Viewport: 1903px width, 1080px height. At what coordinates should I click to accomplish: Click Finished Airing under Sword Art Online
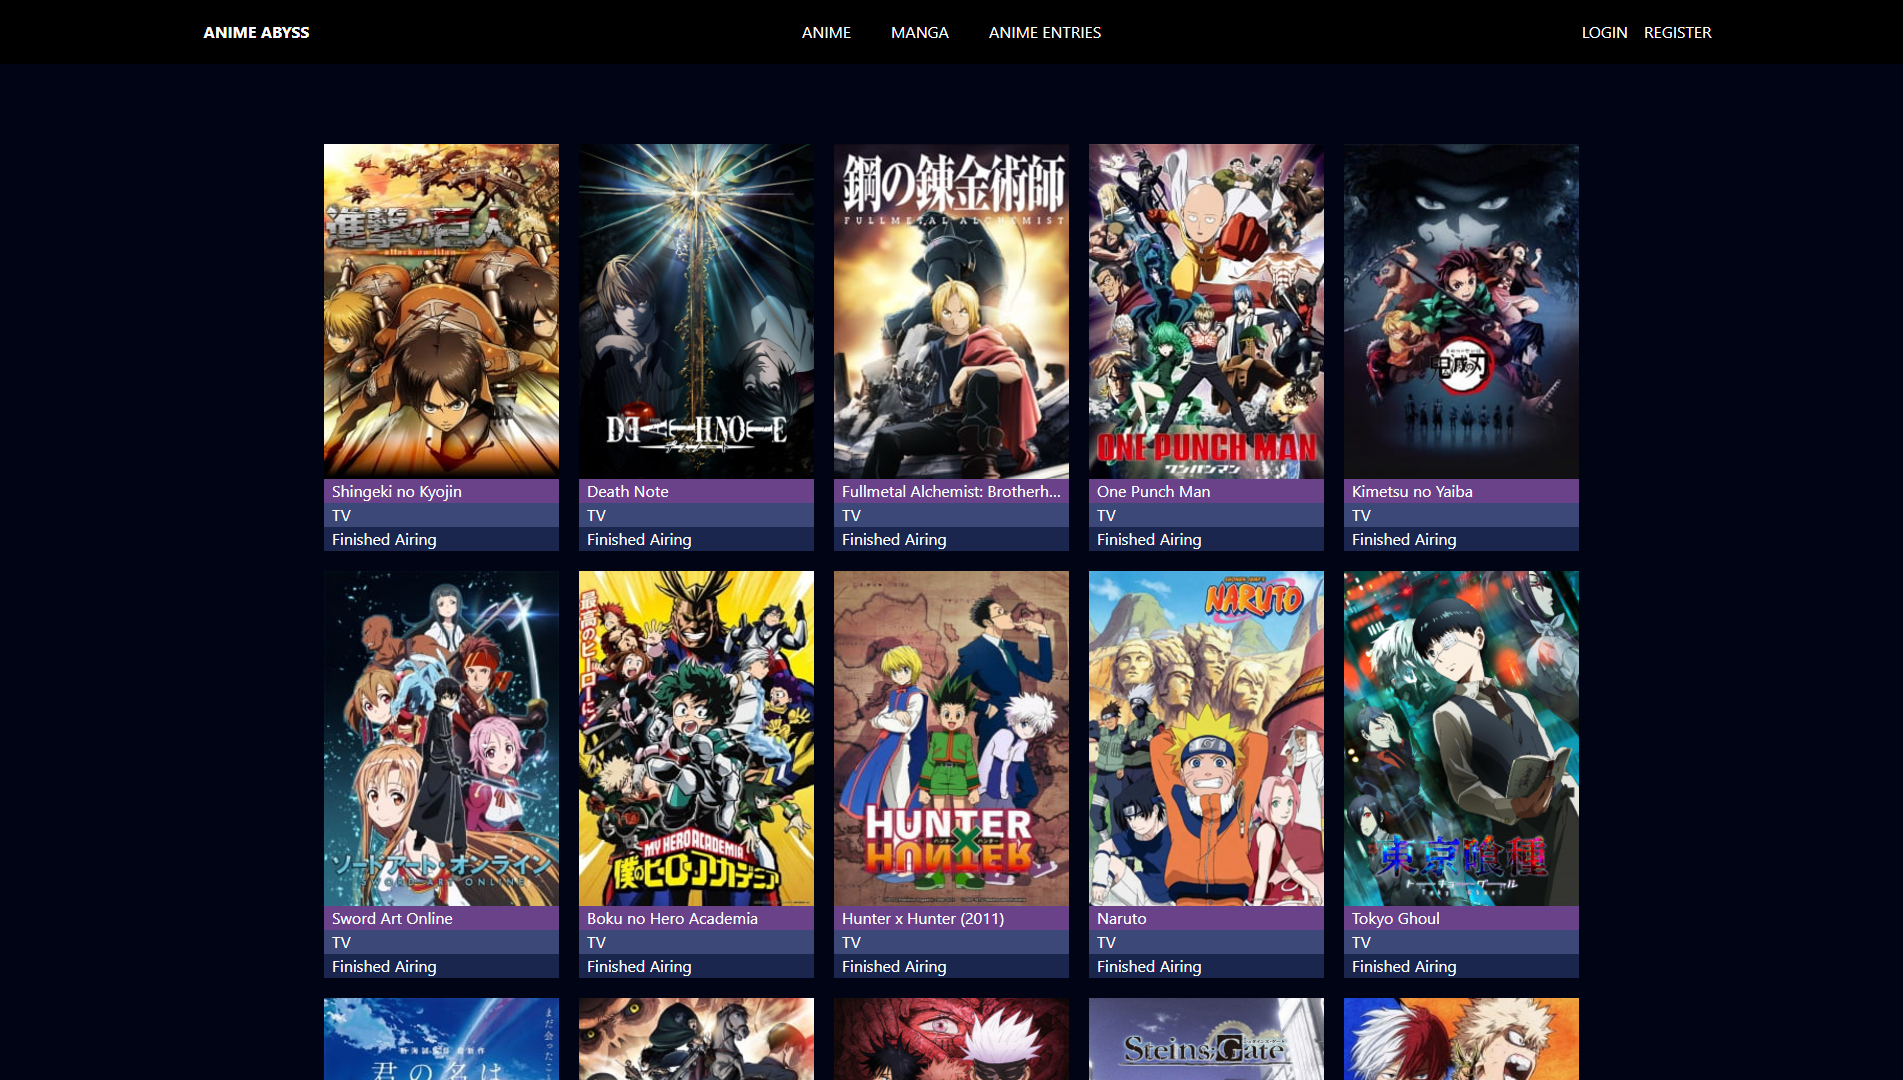[x=384, y=966]
